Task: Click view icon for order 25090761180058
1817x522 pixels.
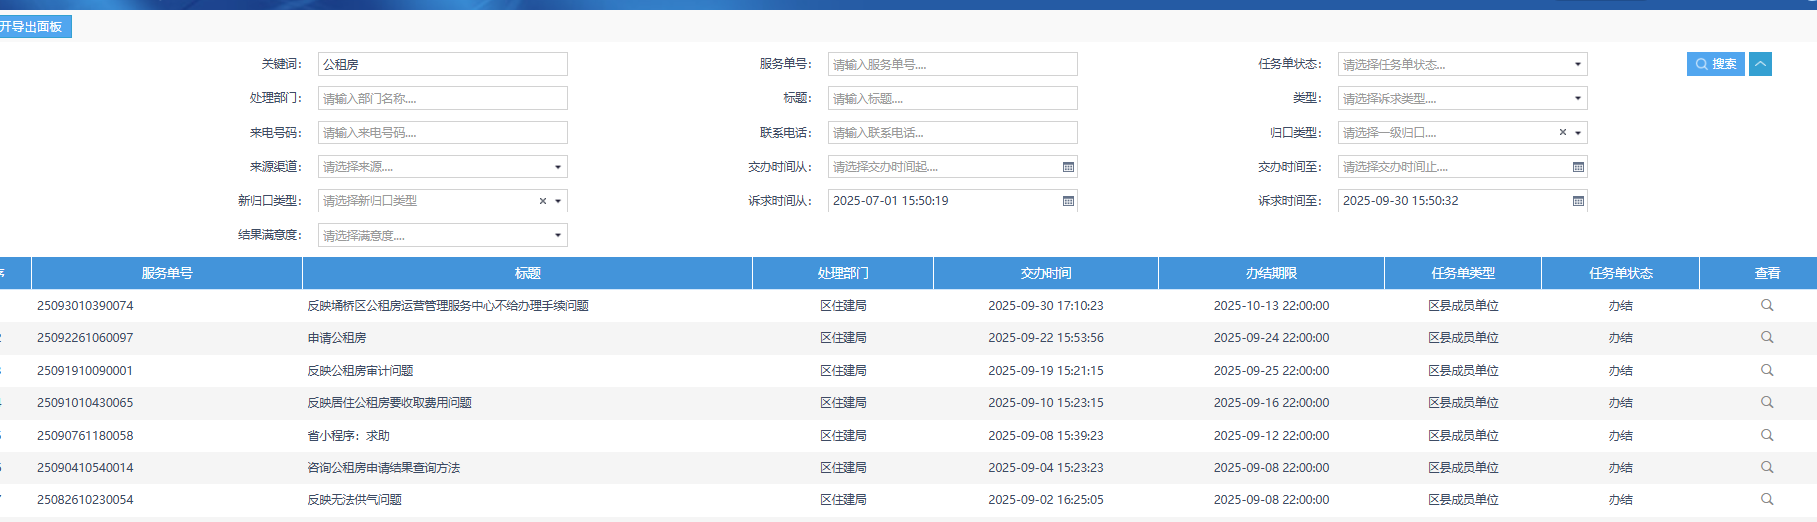Action: [x=1767, y=435]
